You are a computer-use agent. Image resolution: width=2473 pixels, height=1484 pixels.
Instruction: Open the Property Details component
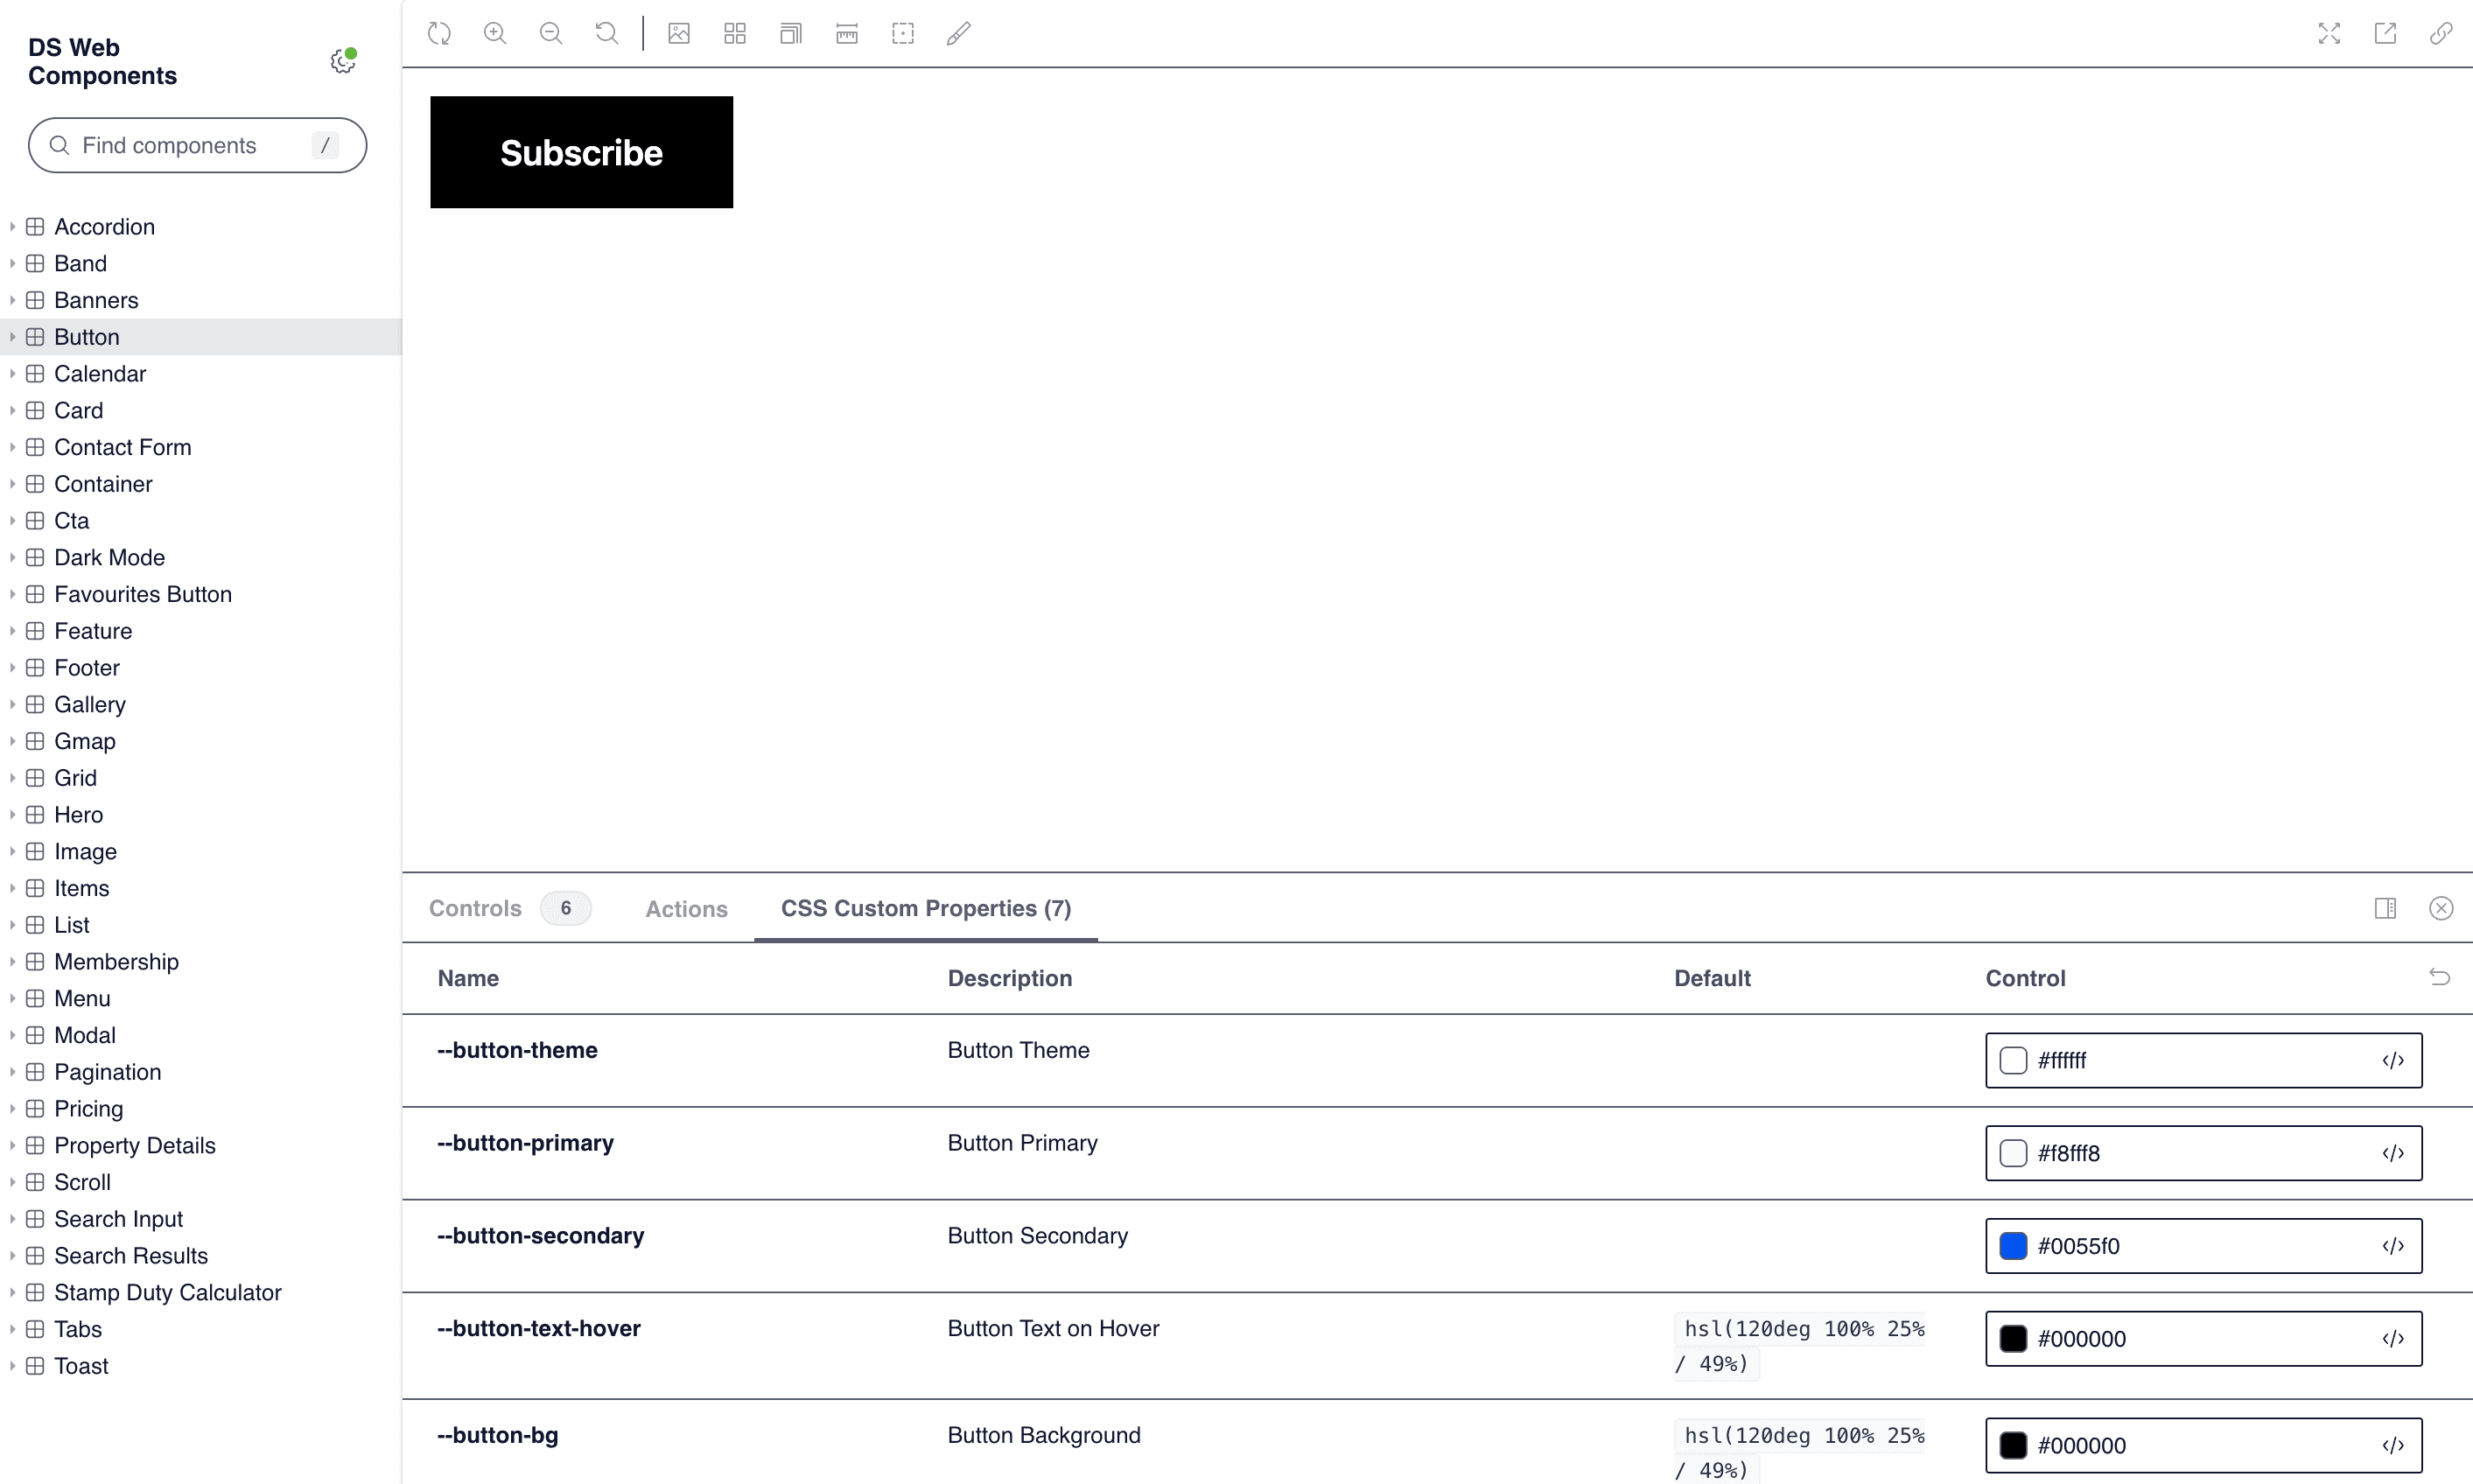point(135,1146)
